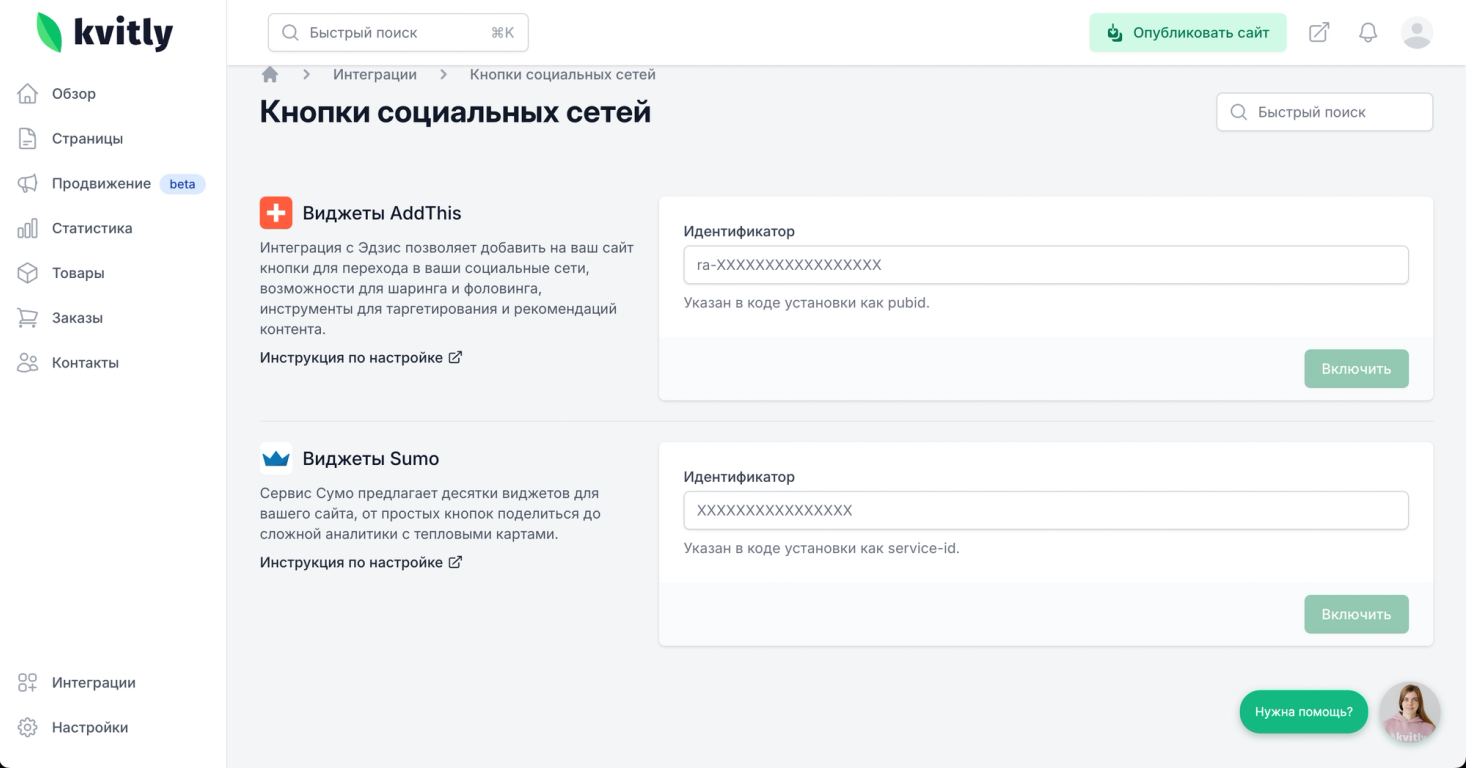The height and width of the screenshot is (768, 1466).
Task: Click heading Виджеты AddThis
Action: pyautogui.click(x=382, y=213)
